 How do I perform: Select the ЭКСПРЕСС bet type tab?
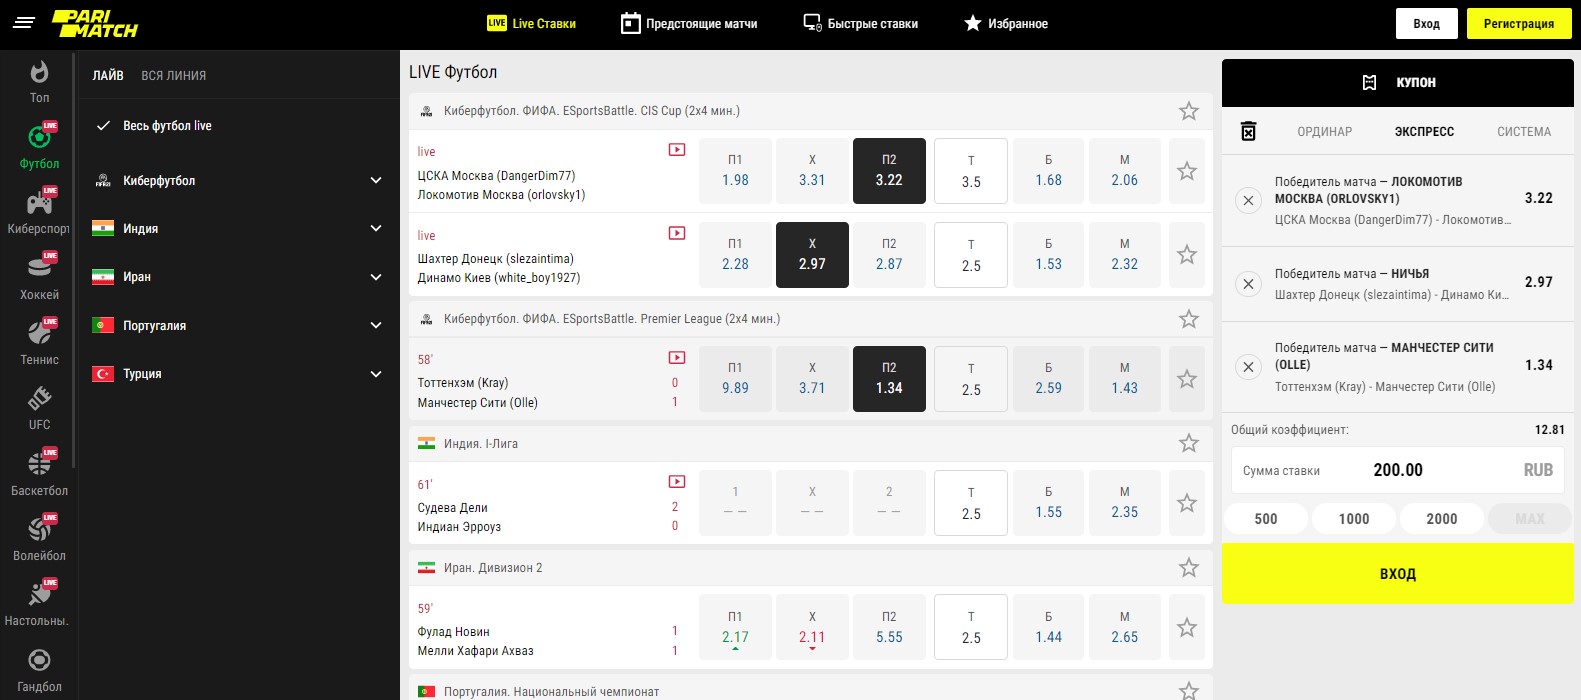point(1424,132)
